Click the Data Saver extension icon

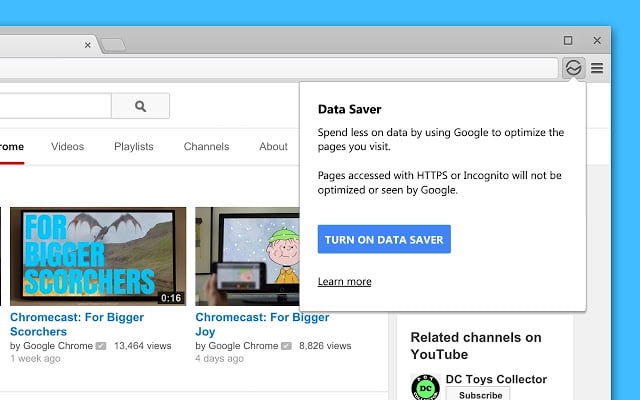tap(573, 68)
